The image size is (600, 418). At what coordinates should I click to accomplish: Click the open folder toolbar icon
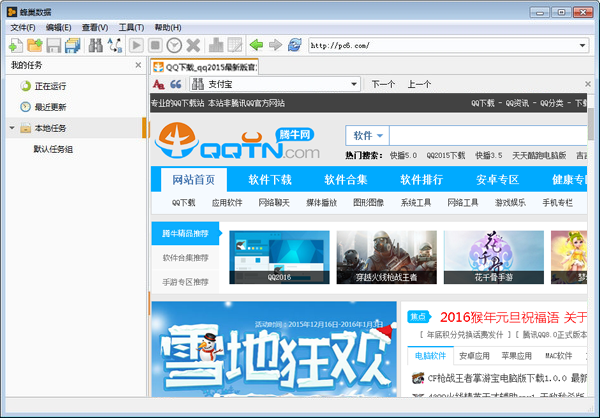point(35,46)
